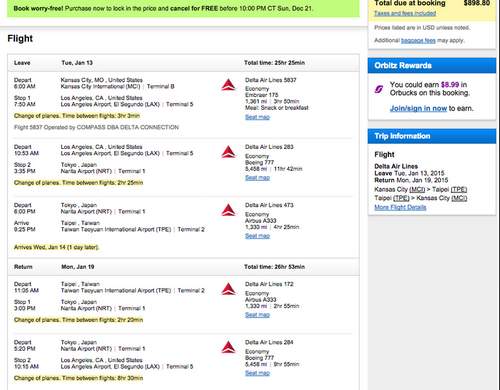Click the purple Orbucks rewards icon
This screenshot has width=500, height=390.
(x=379, y=89)
